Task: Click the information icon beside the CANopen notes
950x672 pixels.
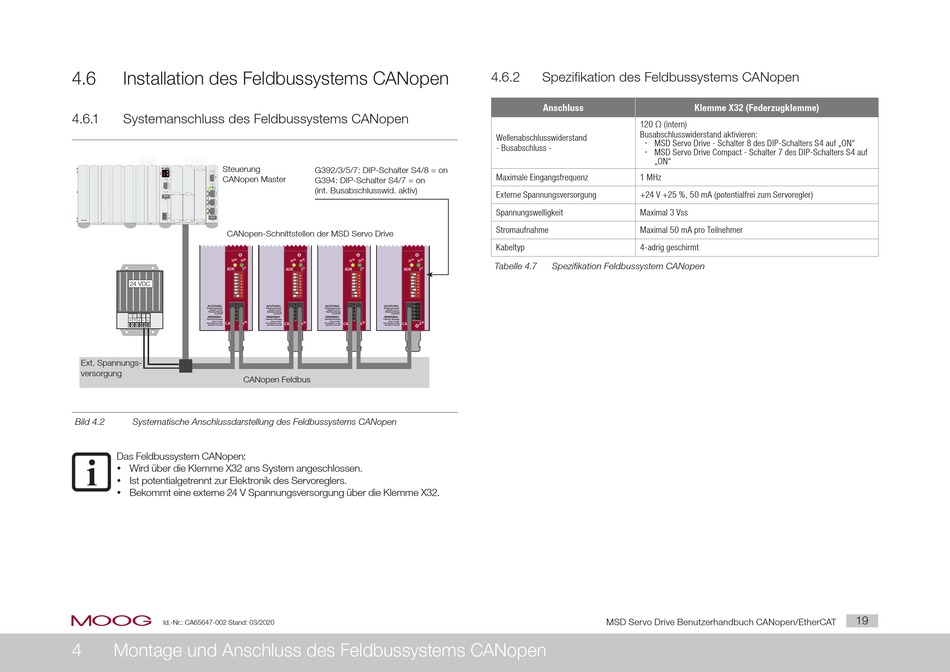Action: point(91,472)
